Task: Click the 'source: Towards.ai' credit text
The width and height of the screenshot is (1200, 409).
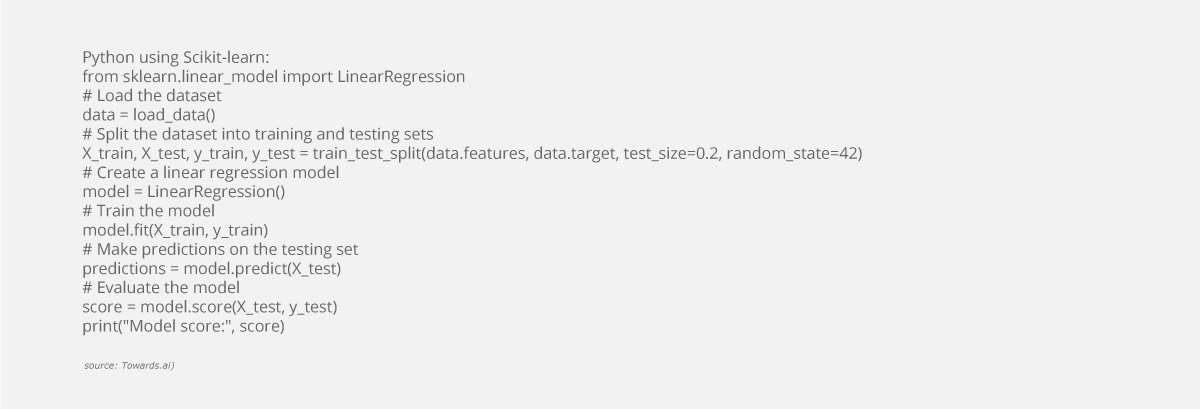Action: tap(130, 366)
